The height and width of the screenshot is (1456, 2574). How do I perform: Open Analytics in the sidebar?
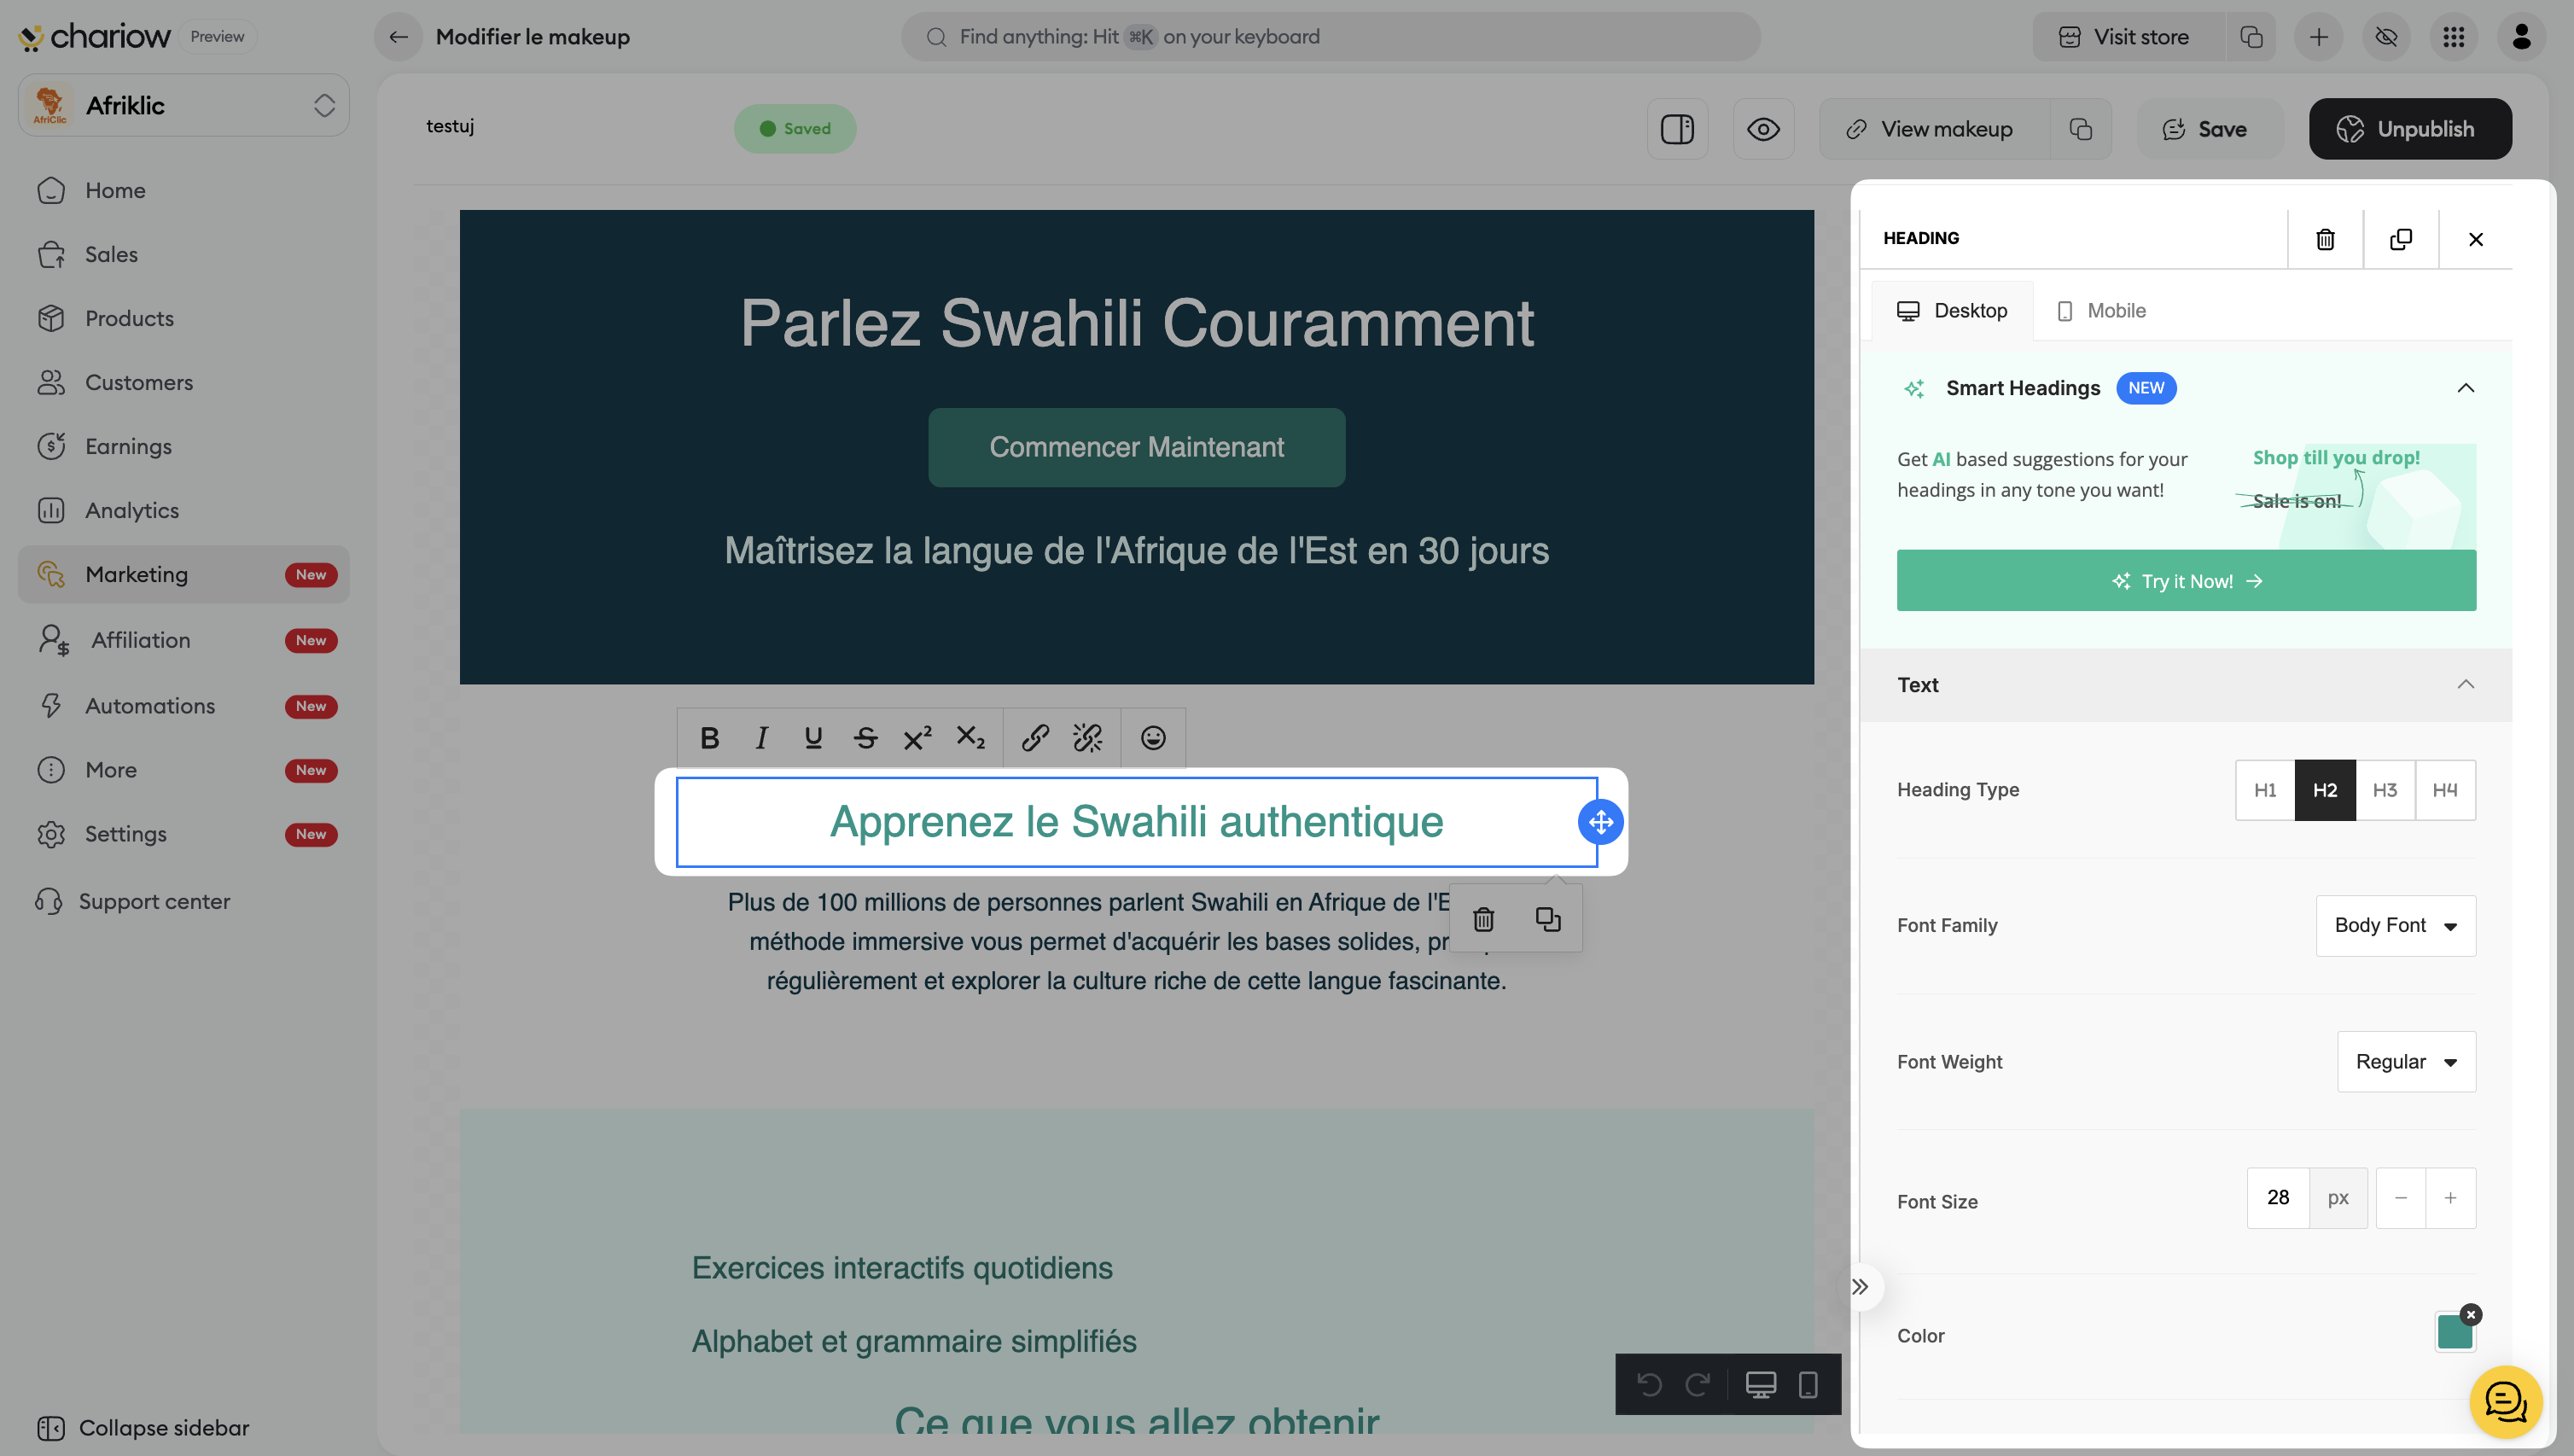point(132,511)
